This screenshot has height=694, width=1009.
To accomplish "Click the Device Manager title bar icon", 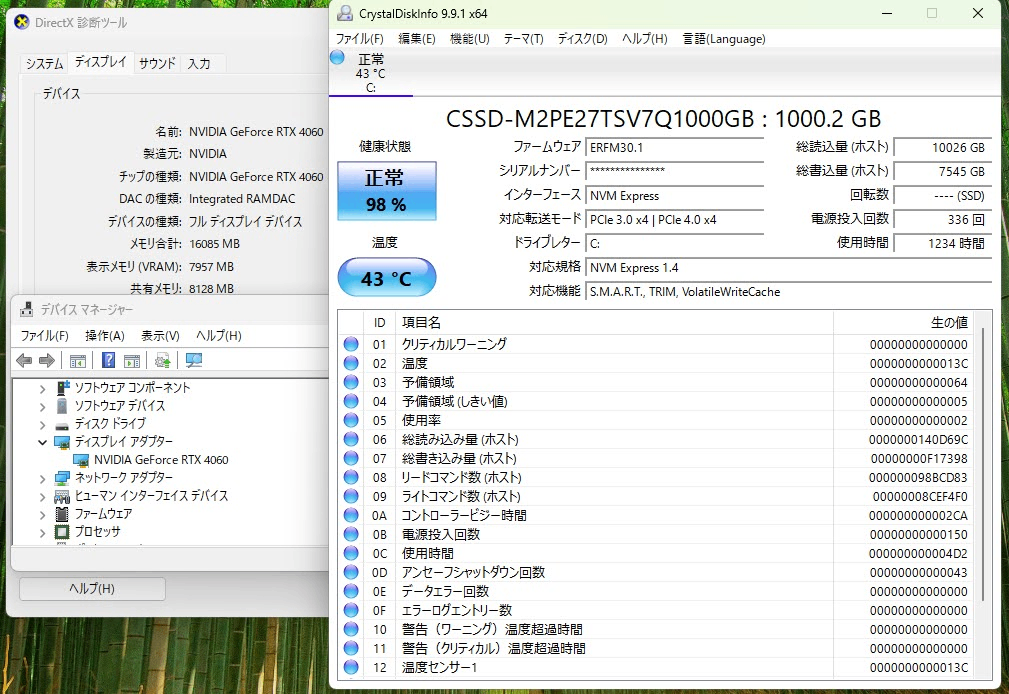I will click(x=26, y=310).
